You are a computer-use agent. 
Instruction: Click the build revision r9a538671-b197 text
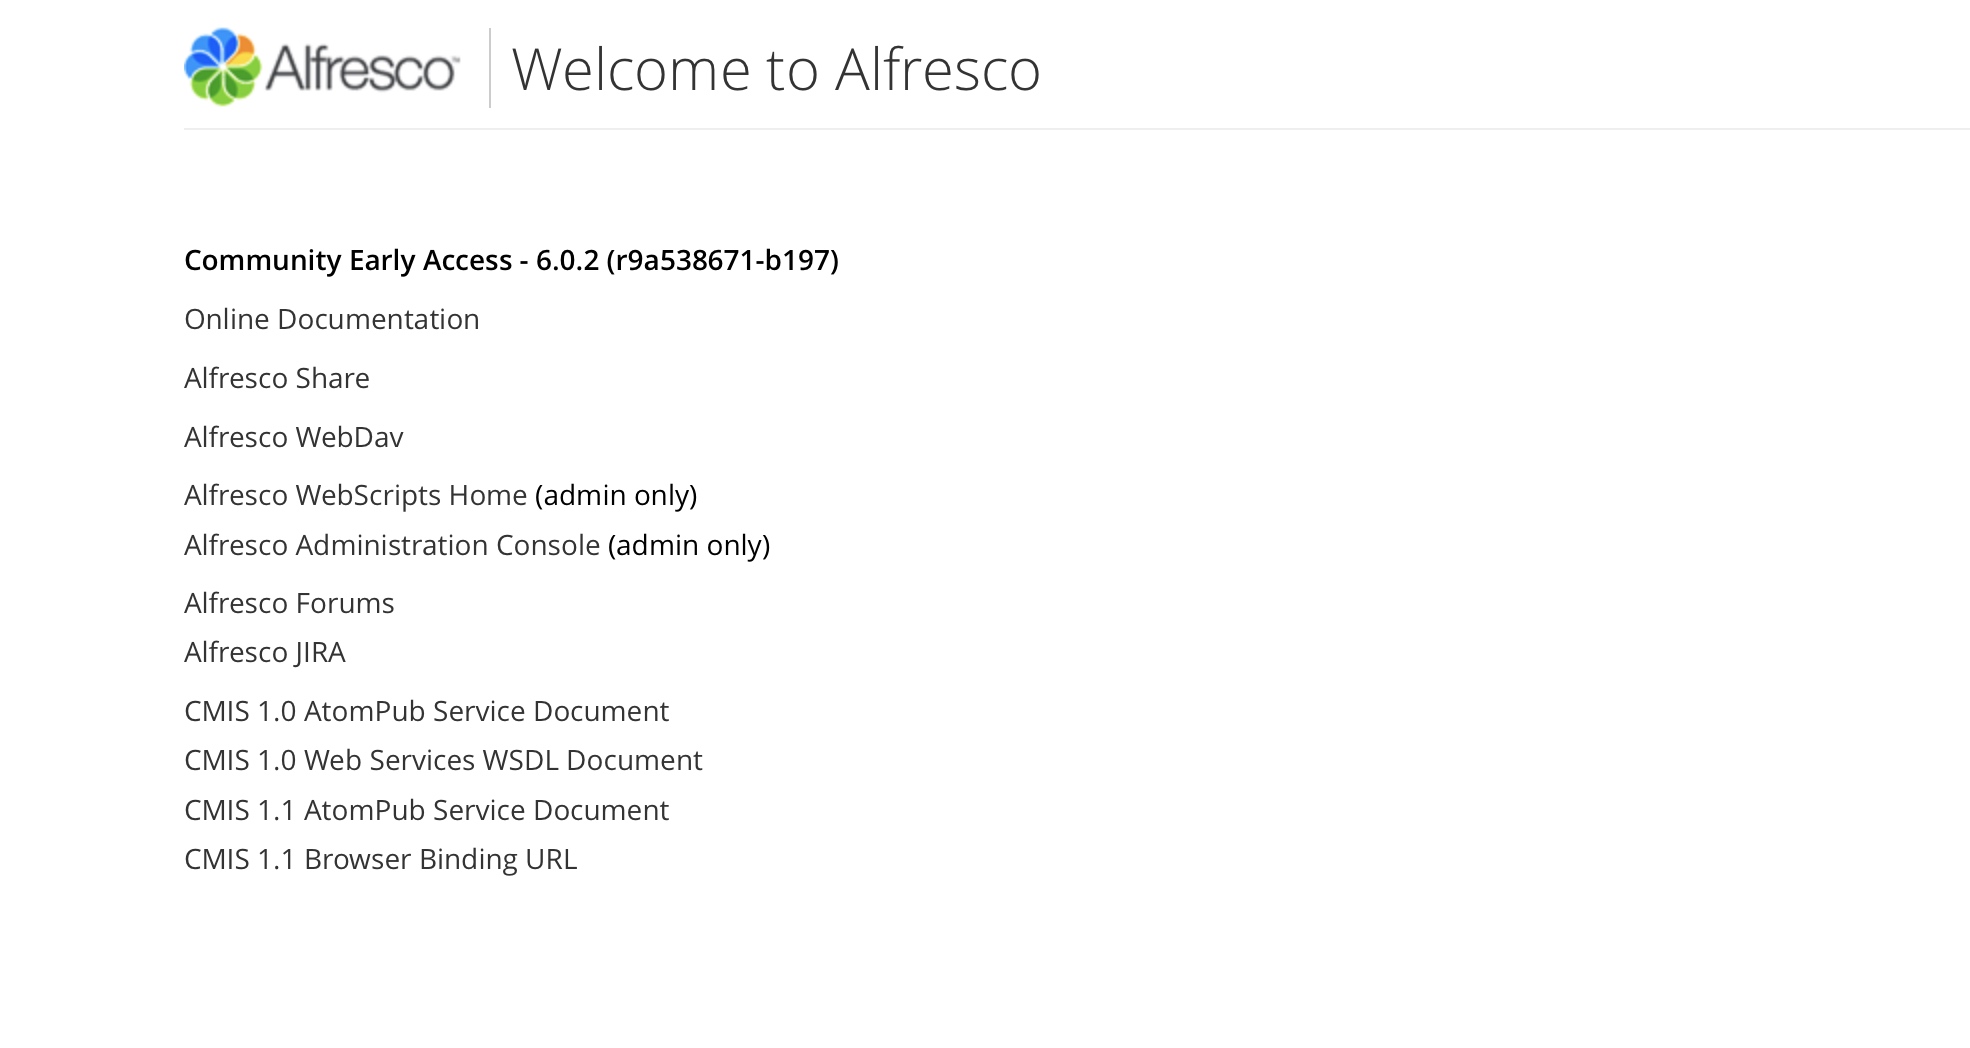(x=722, y=260)
